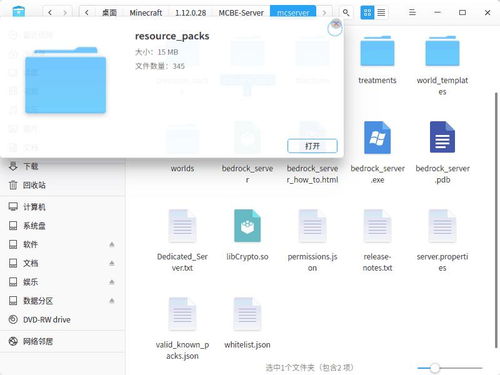
Task: Select the 桌面 breadcrumb
Action: pos(109,13)
